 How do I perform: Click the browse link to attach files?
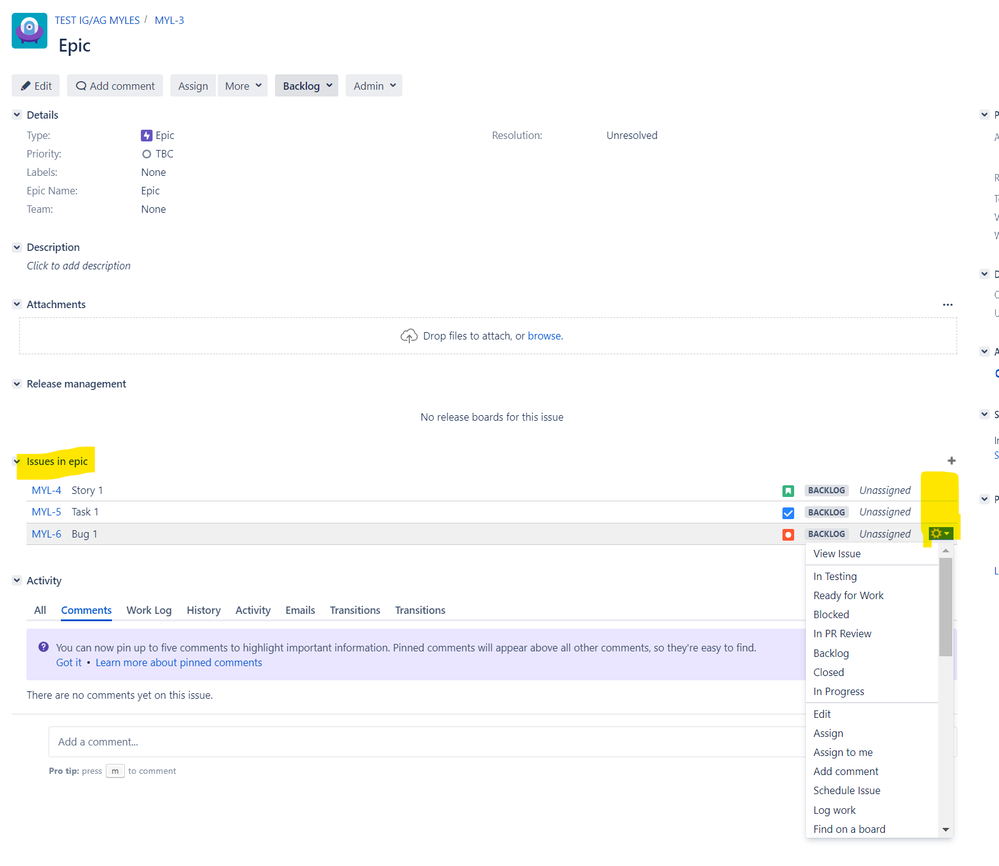(544, 335)
